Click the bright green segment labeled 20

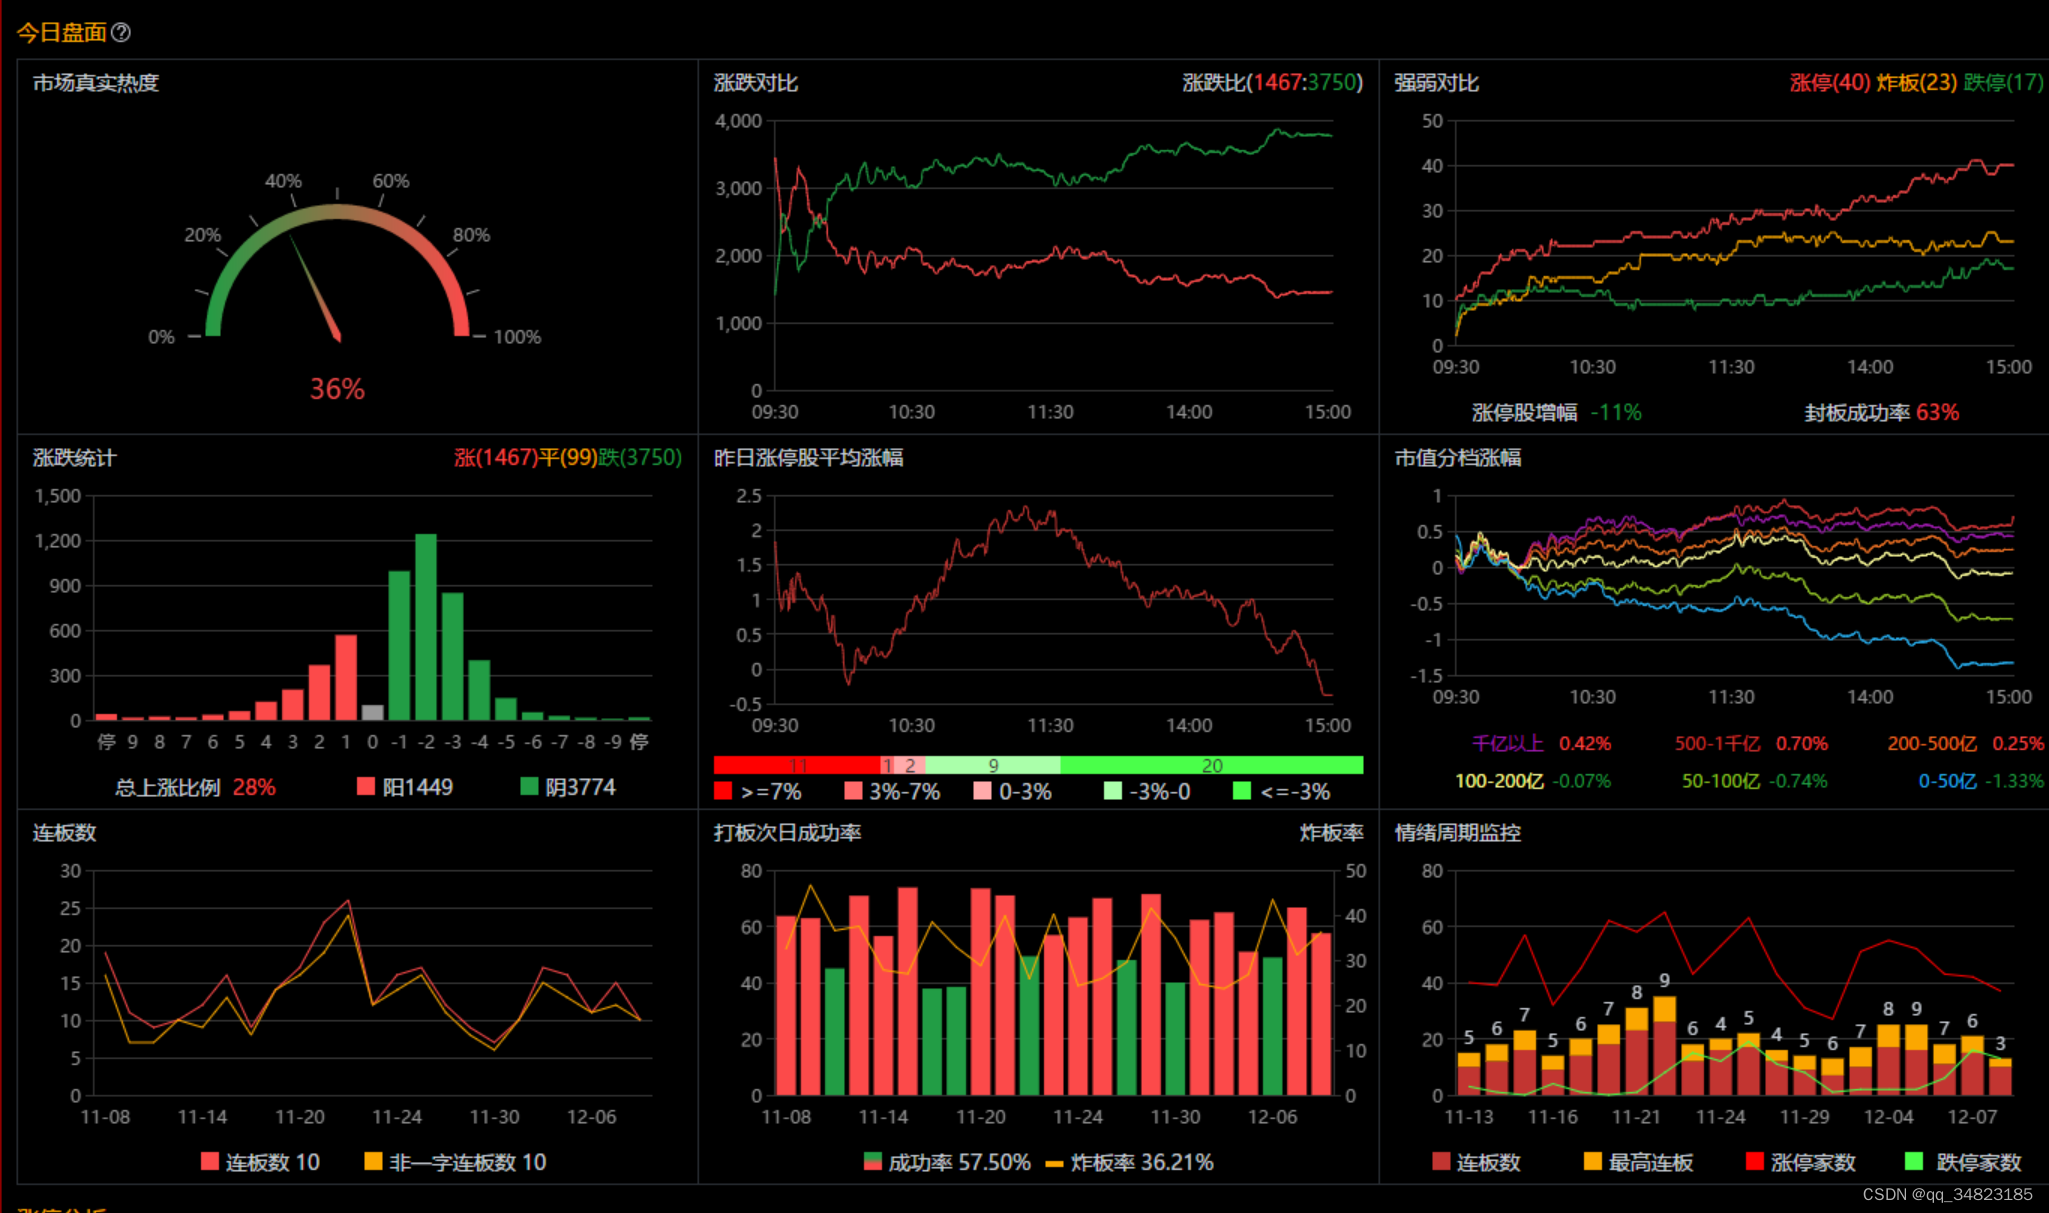coord(1211,765)
